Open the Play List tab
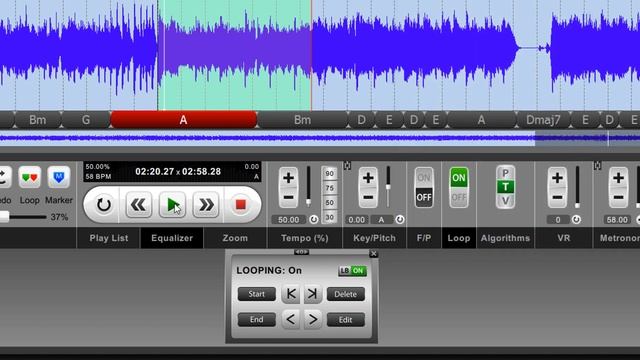This screenshot has height=360, width=640. pos(109,238)
